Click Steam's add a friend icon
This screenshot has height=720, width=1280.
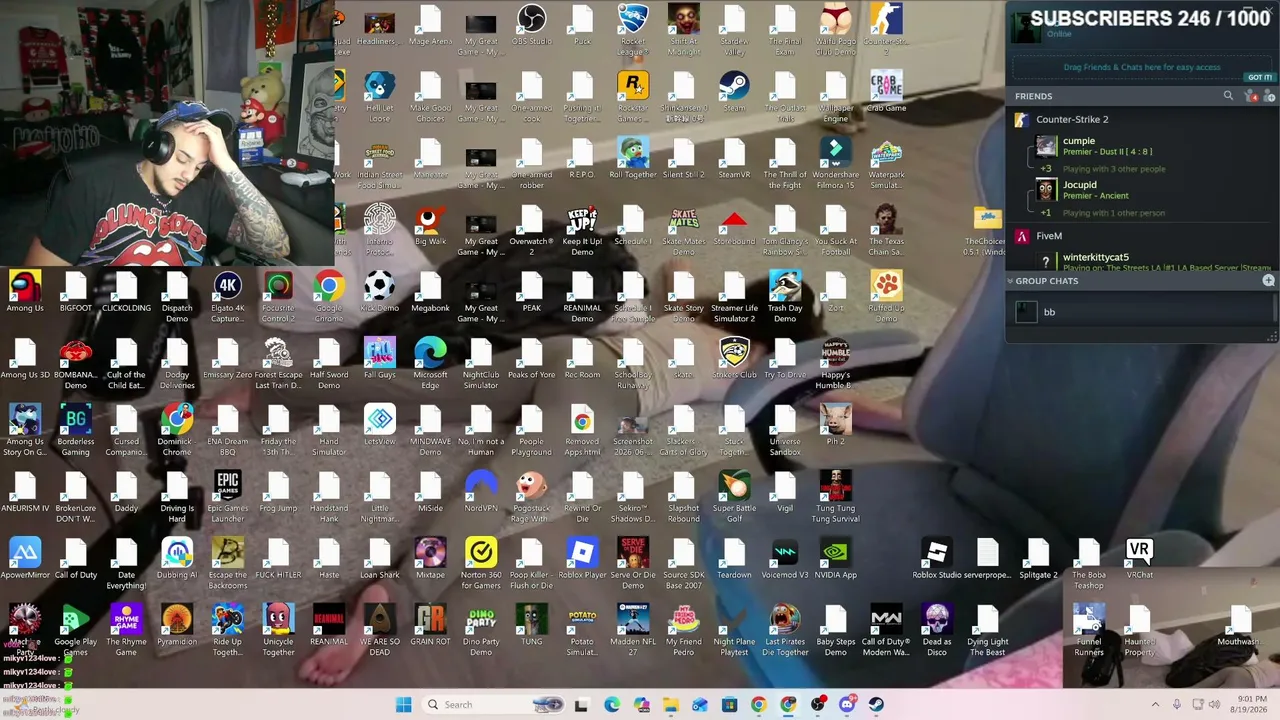(1269, 96)
